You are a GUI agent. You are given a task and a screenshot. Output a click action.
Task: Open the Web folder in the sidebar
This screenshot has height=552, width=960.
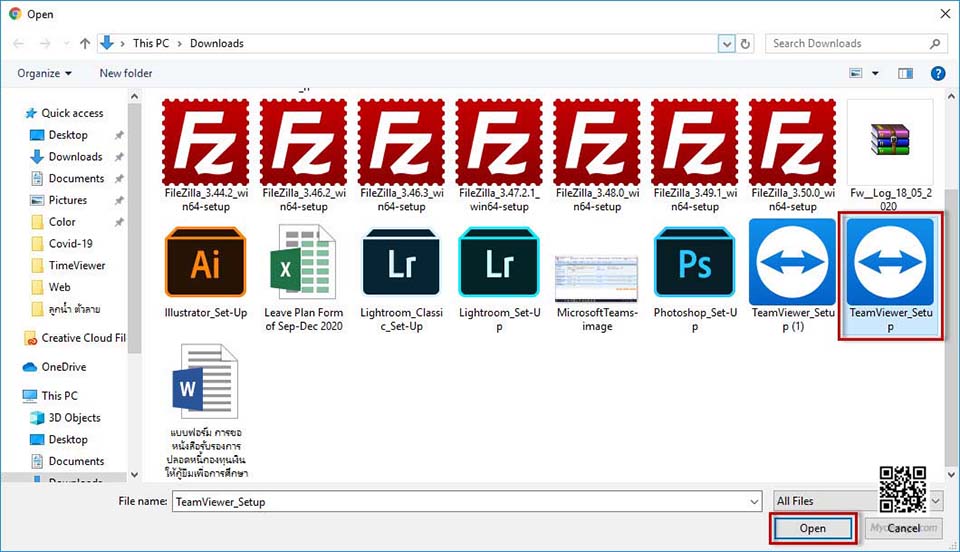point(51,287)
